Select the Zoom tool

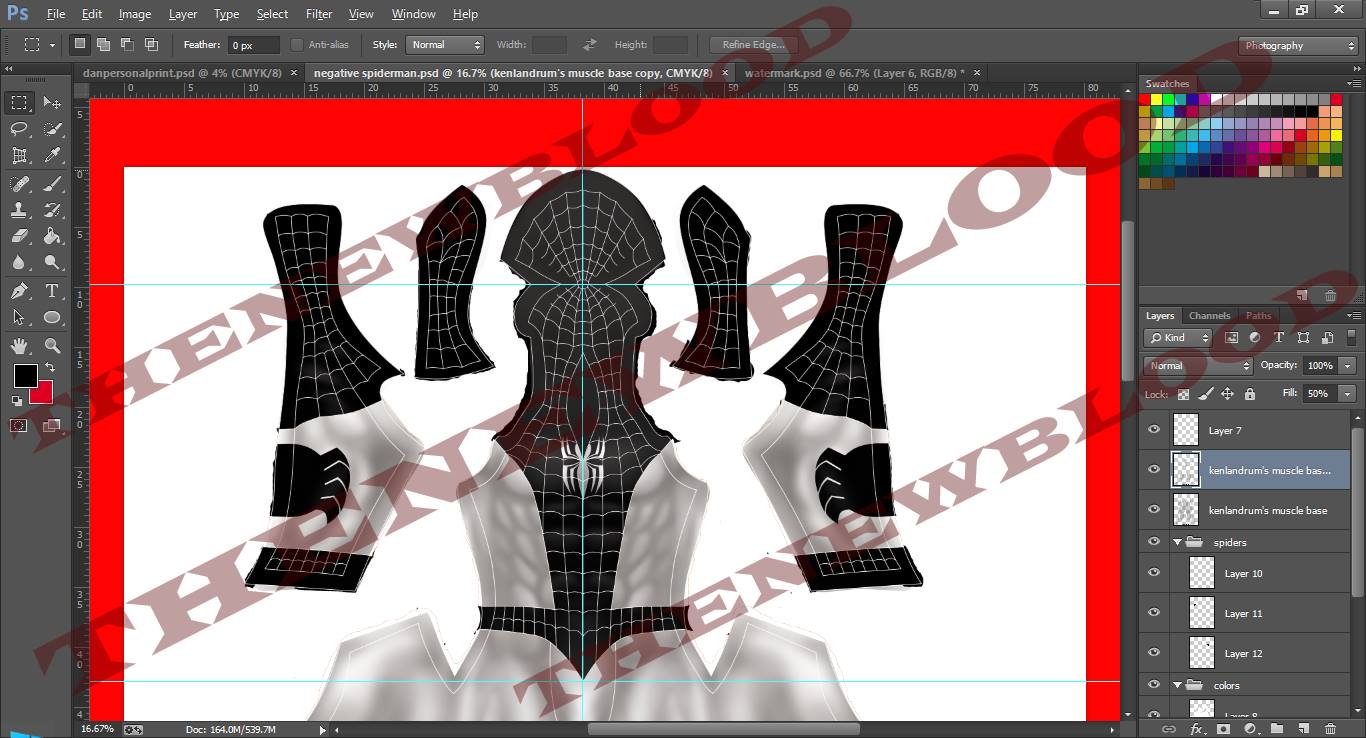click(x=52, y=346)
